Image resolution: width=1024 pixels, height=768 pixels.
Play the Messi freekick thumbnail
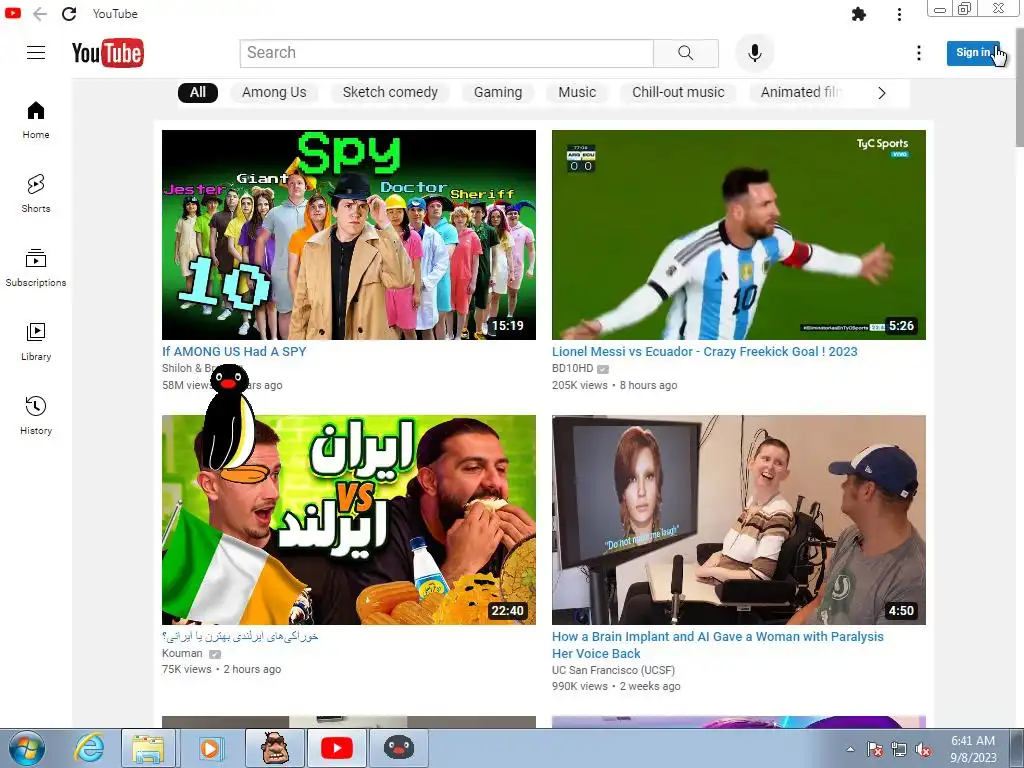click(x=739, y=234)
